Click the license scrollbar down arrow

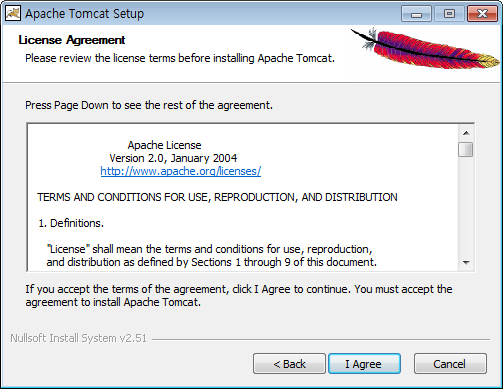coord(466,262)
